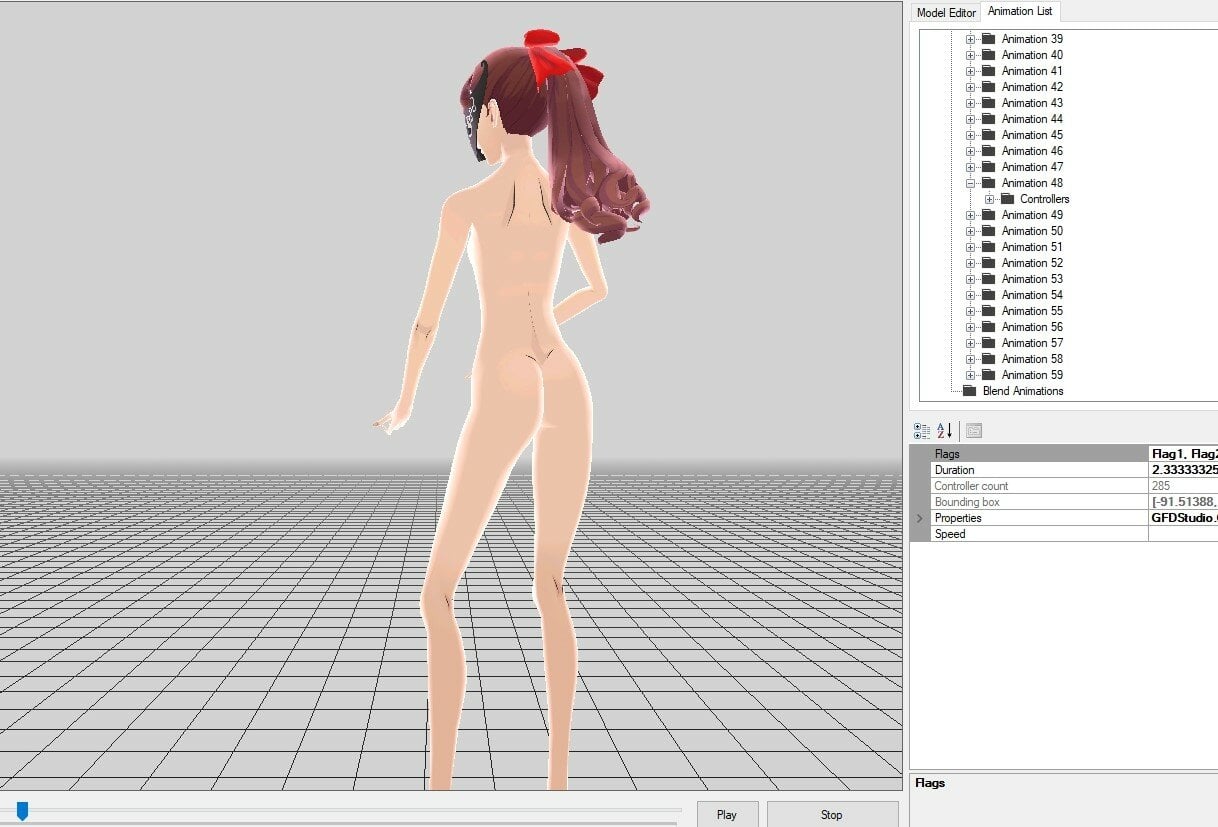Click the Animation 55 folder icon
The image size is (1218, 827).
tap(988, 311)
